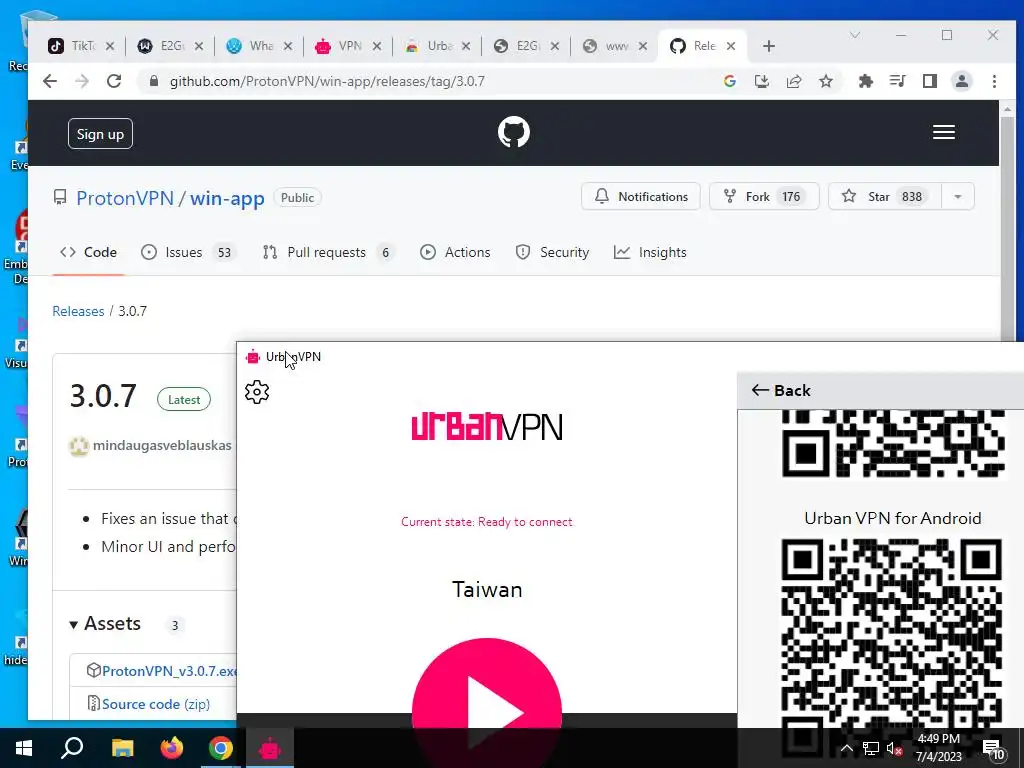The width and height of the screenshot is (1024, 768).
Task: Close the TikTok browser tab
Action: click(110, 46)
